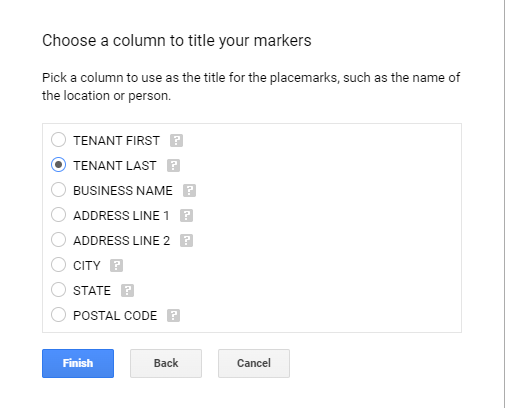The height and width of the screenshot is (408, 505).
Task: Pick the ADDRESS LINE 2 radio button
Action: [x=58, y=240]
